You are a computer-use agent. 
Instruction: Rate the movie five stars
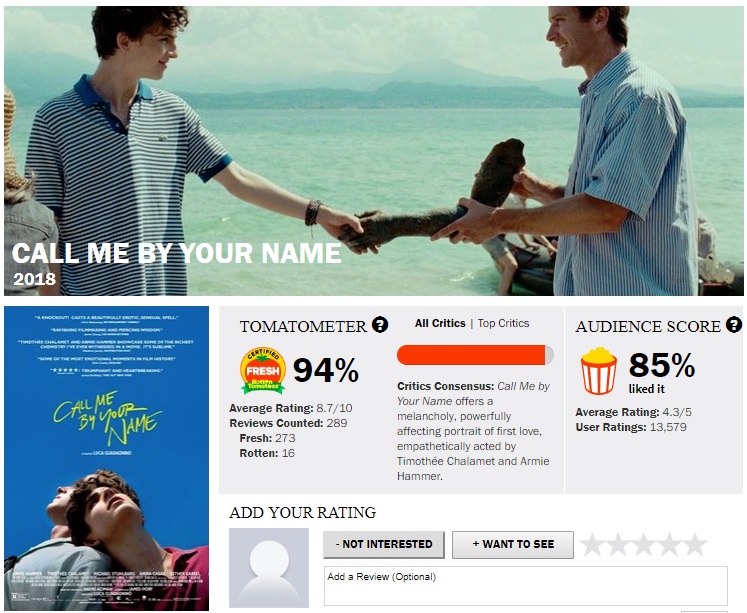695,544
